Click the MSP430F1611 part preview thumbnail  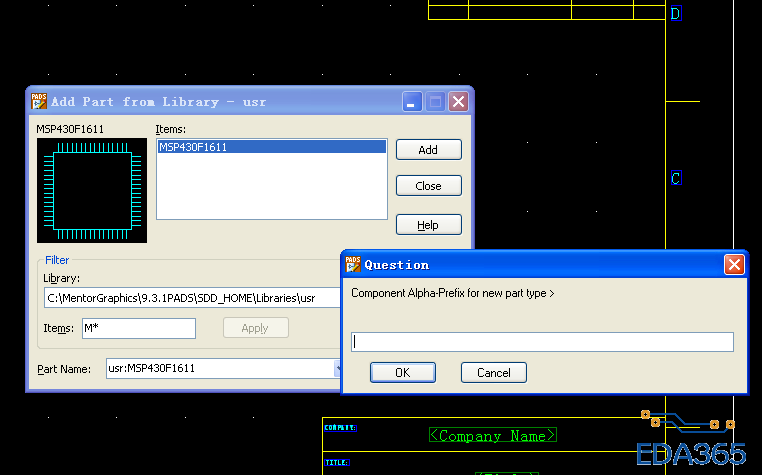[92, 190]
